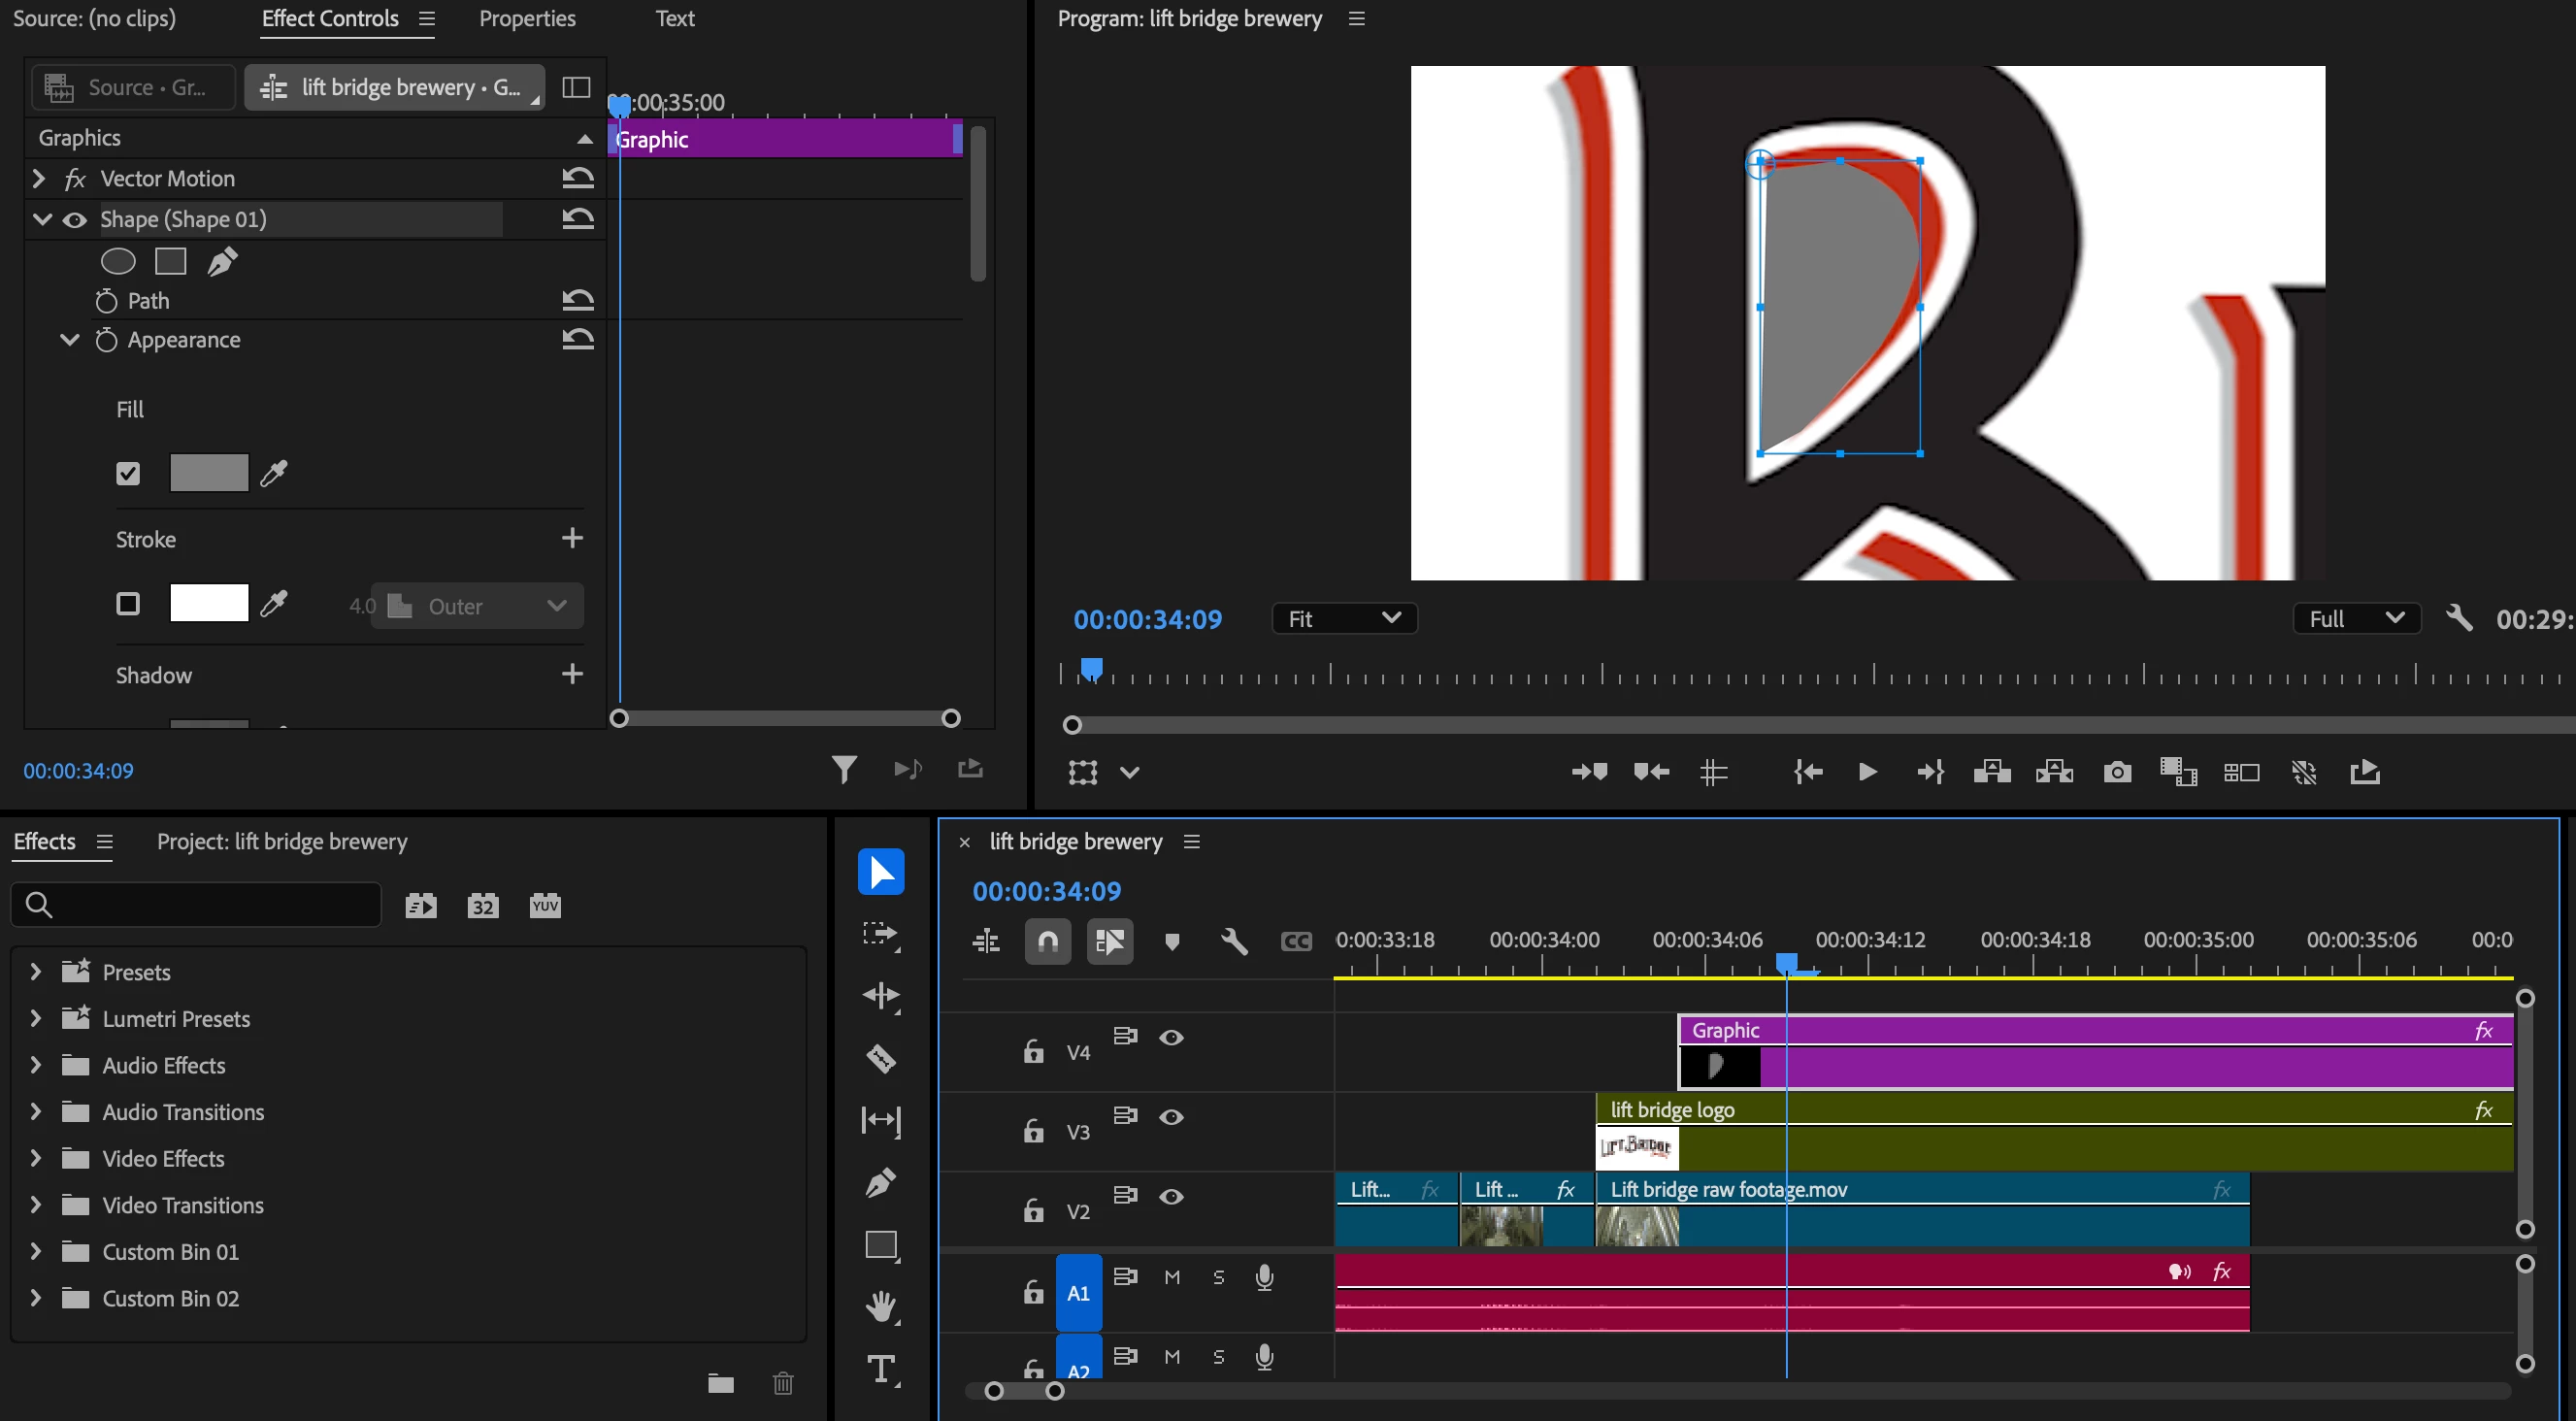
Task: Open timeline display settings wrench
Action: [1234, 941]
